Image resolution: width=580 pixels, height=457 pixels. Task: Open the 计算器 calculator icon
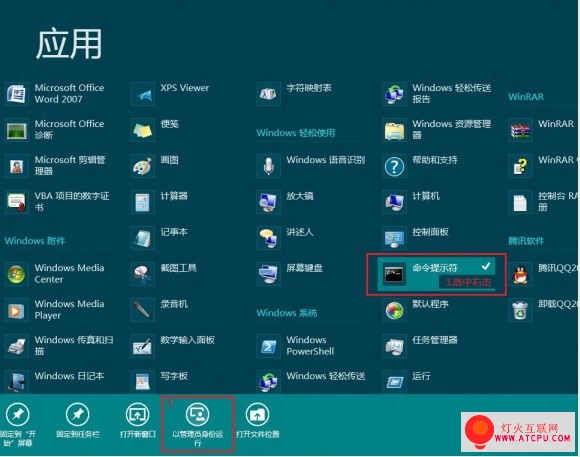142,202
